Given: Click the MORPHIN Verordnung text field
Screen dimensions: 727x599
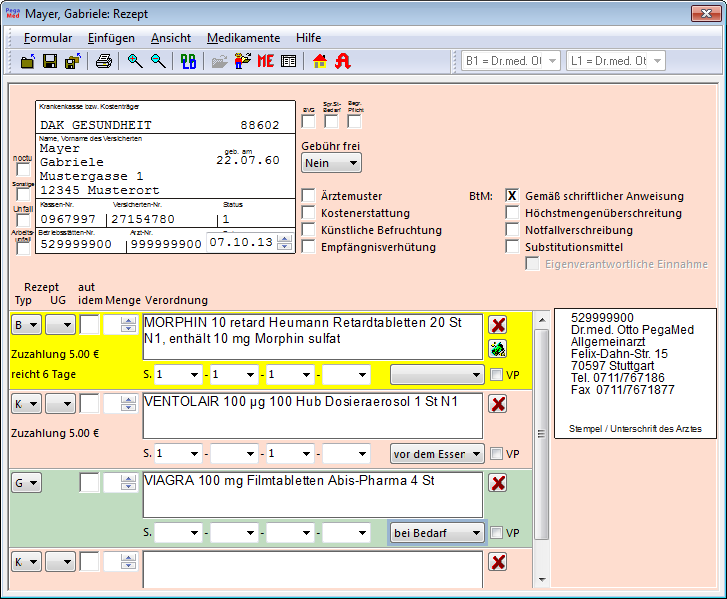Looking at the screenshot, I should pos(311,337).
